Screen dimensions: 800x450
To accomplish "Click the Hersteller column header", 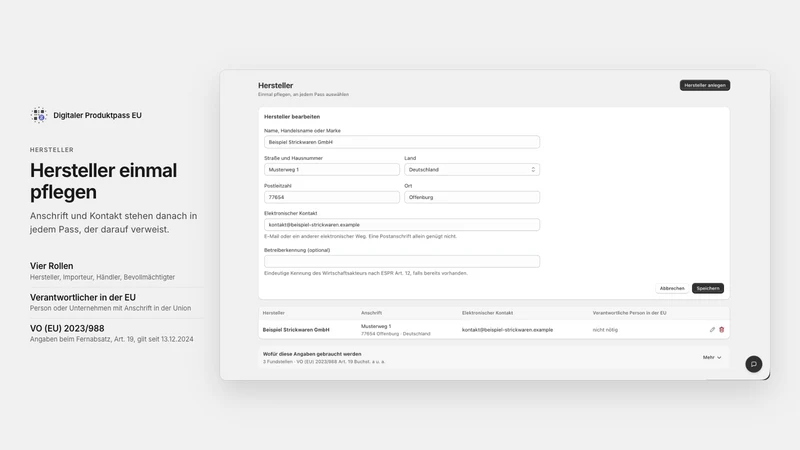I will [273, 313].
